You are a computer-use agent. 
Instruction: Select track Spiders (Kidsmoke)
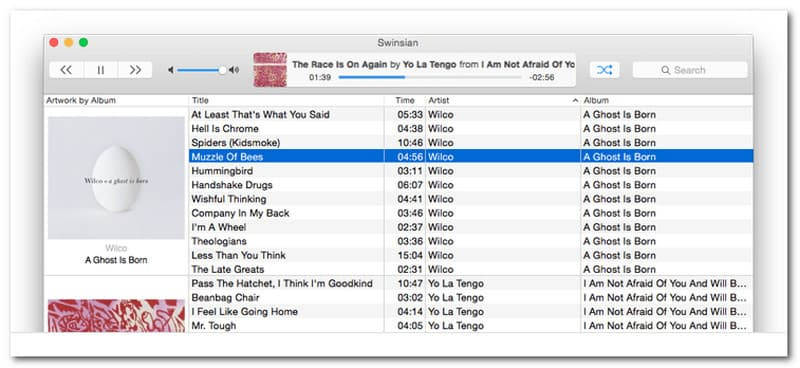470,143
